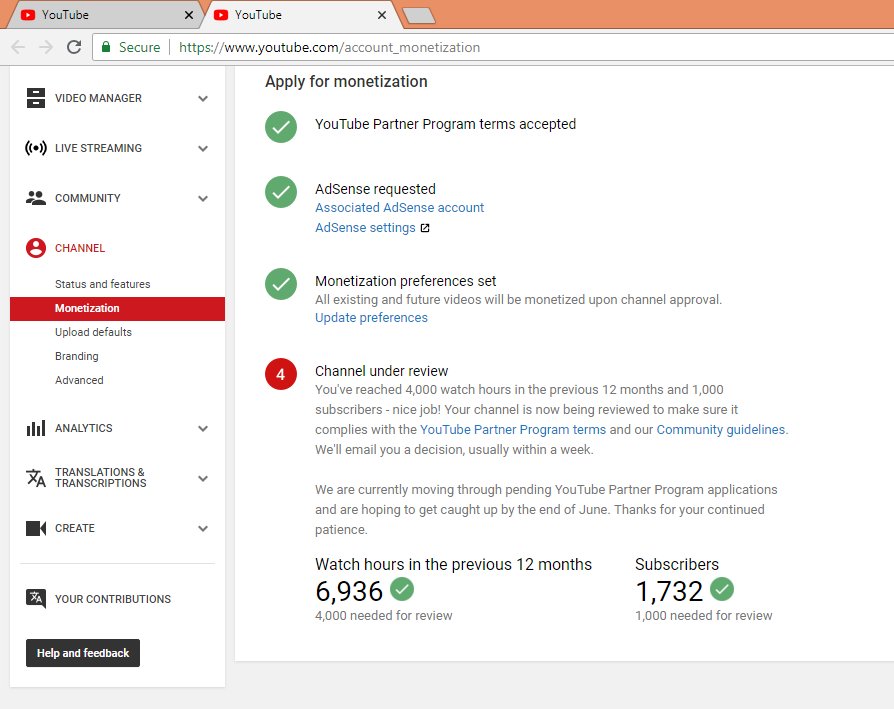Expand the Translations & Transcriptions chevron
The image size is (894, 709).
click(x=202, y=479)
